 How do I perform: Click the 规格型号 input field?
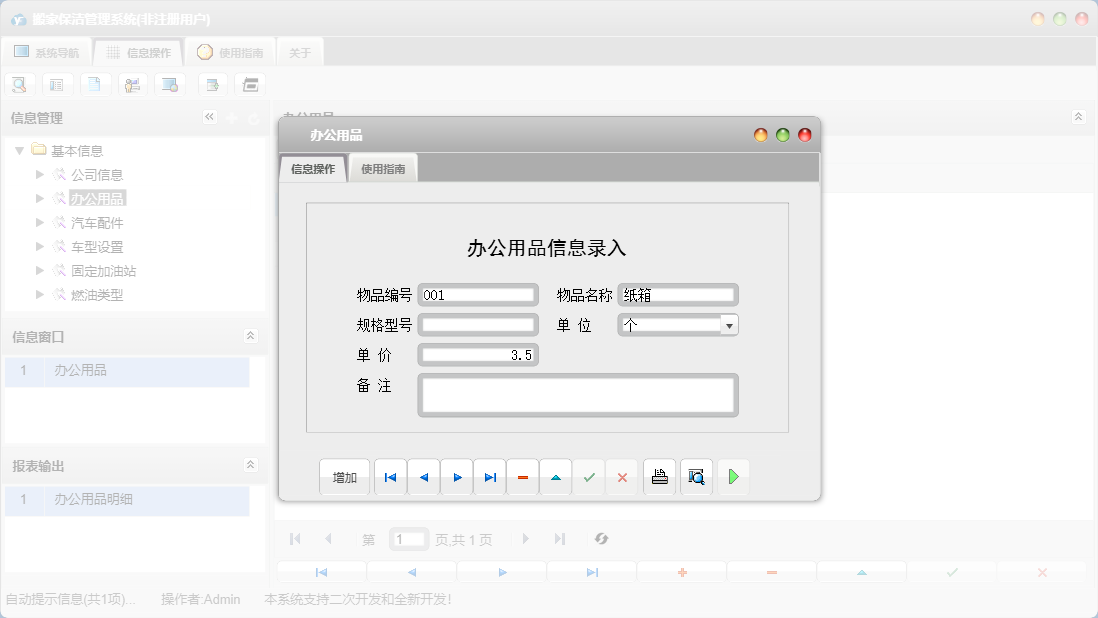[x=479, y=324]
